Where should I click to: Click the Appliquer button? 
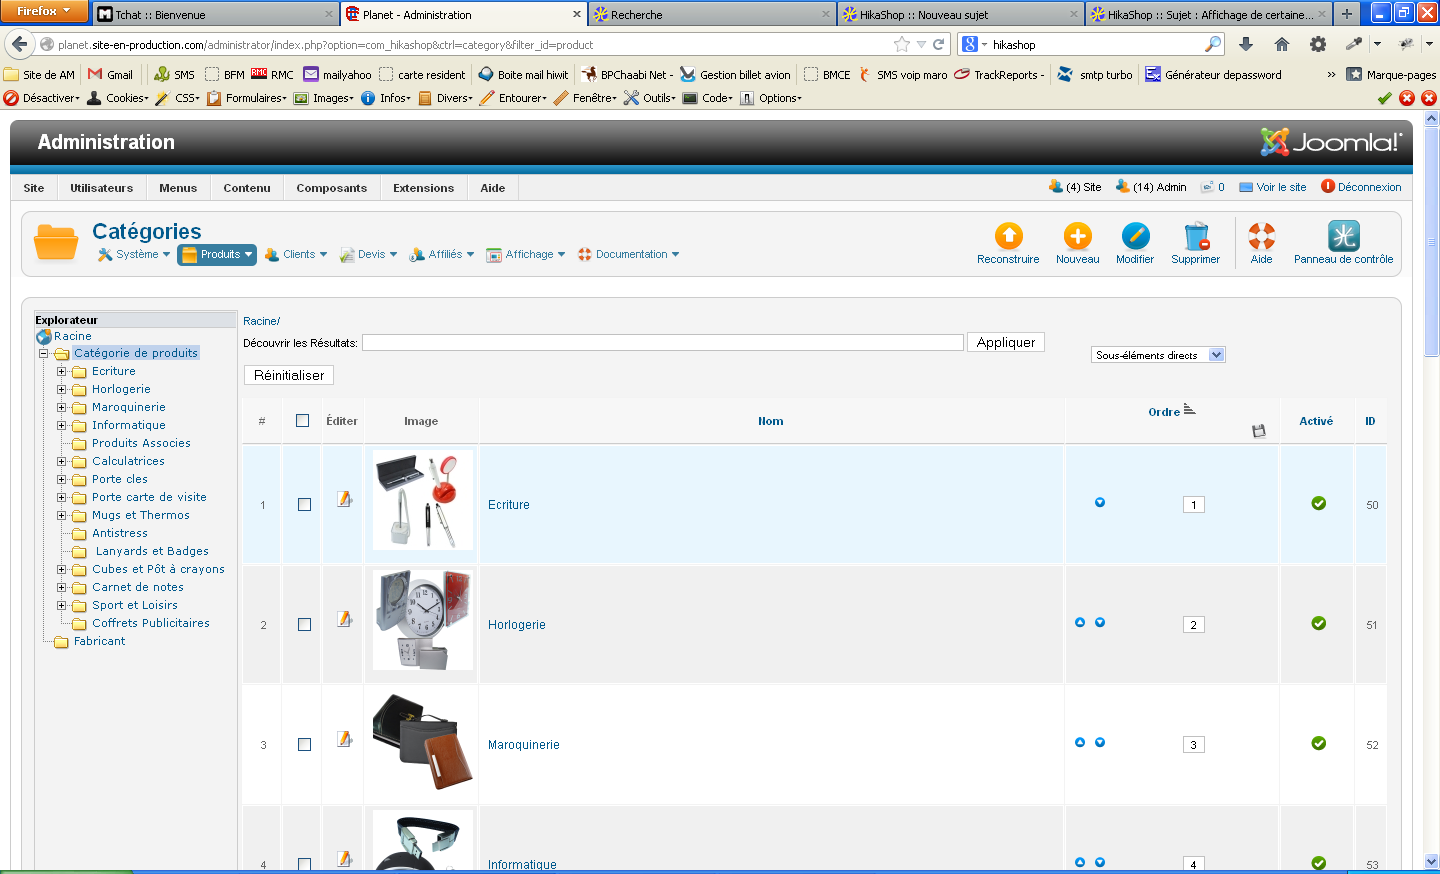click(1006, 342)
